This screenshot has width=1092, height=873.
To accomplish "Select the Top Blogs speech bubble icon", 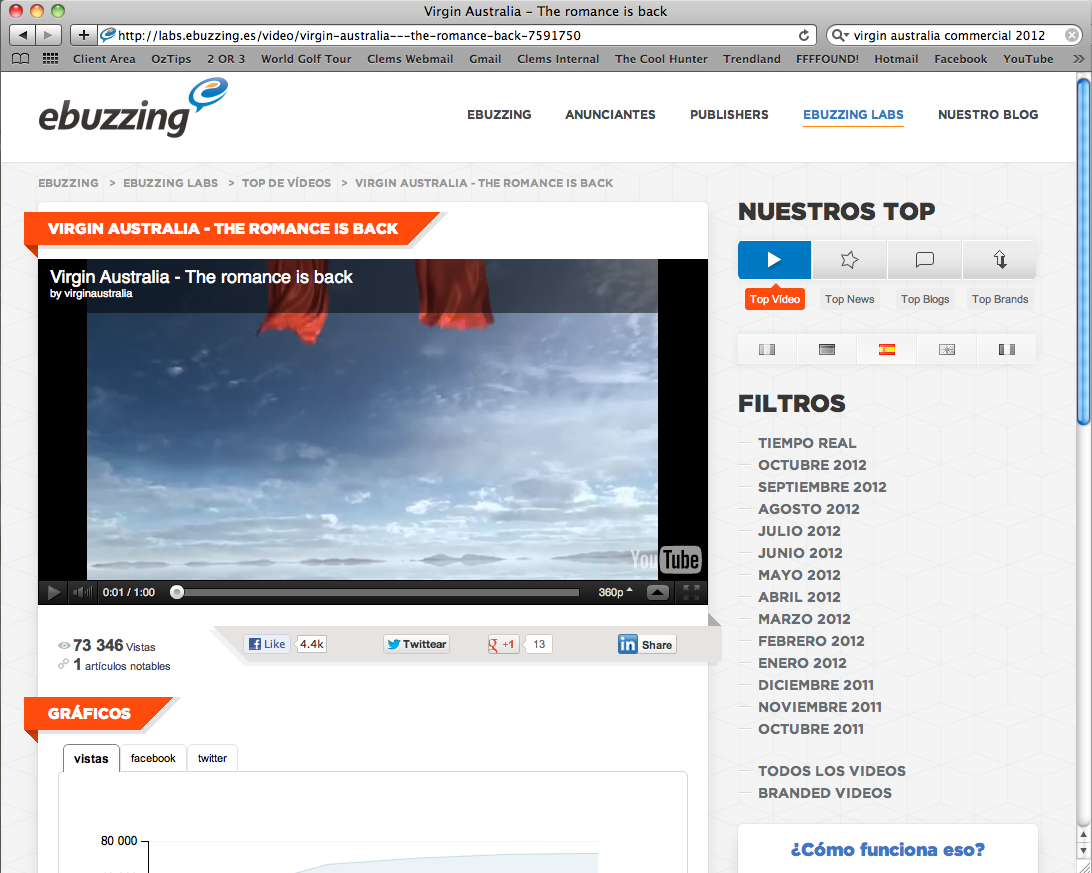I will pyautogui.click(x=924, y=260).
